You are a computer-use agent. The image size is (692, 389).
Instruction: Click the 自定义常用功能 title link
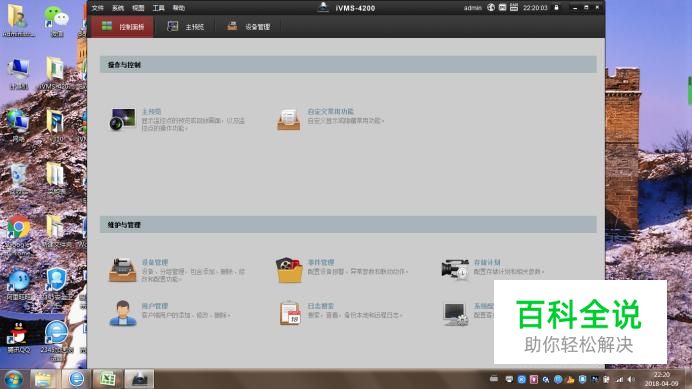(331, 112)
